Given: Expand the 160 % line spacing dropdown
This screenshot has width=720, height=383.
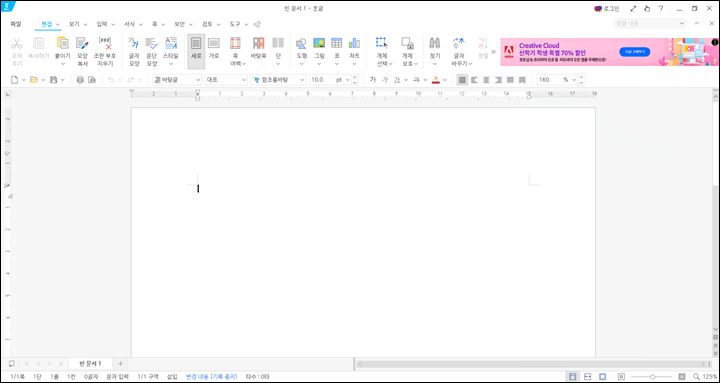Looking at the screenshot, I should (574, 80).
